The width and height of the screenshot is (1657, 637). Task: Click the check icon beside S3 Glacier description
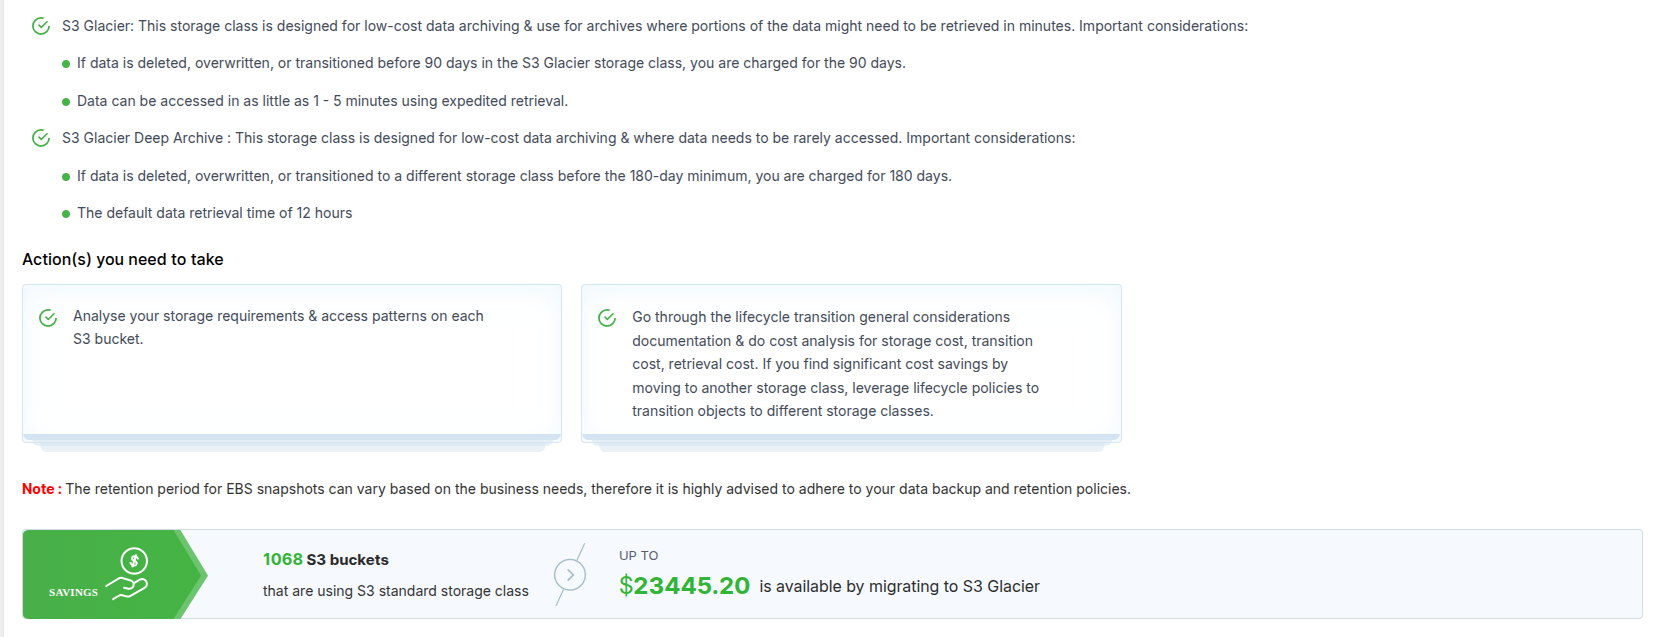pyautogui.click(x=41, y=26)
